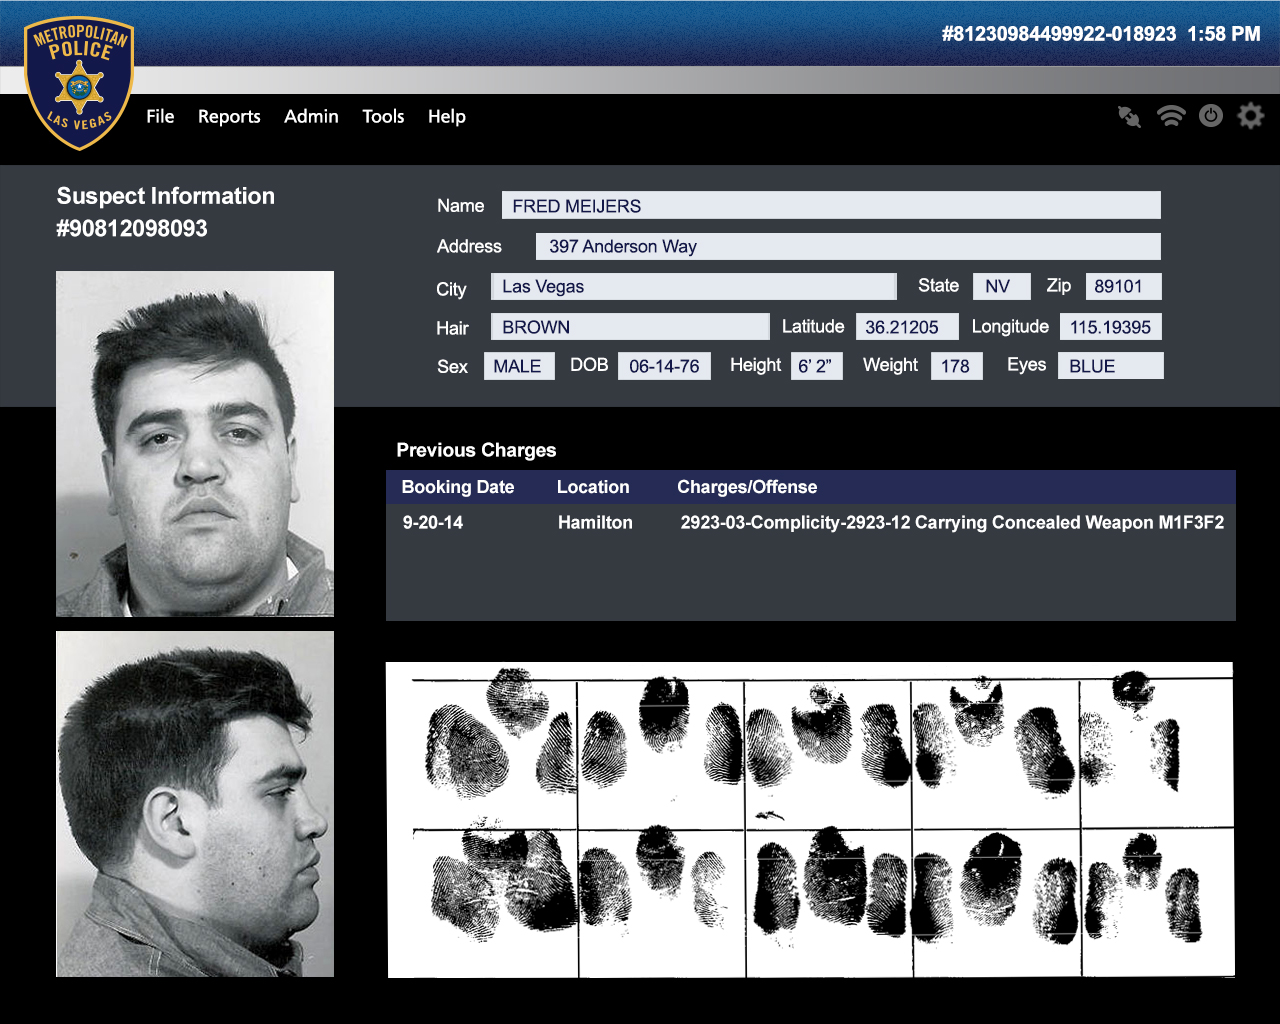Open the Tools menu
The image size is (1280, 1024).
pos(383,117)
